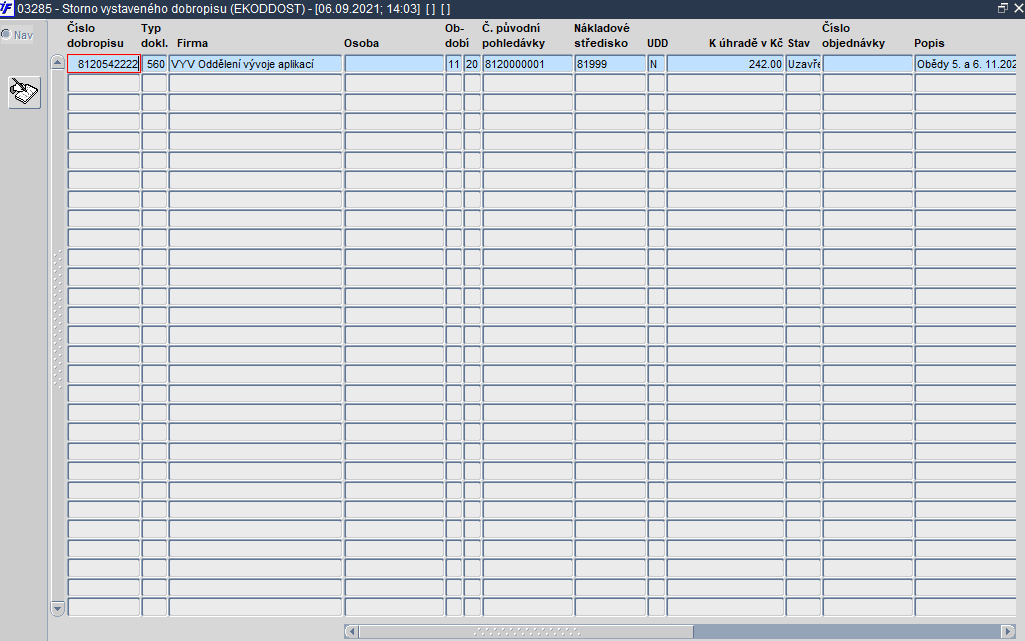
Task: Click the horizontal scrollbar right arrow
Action: point(1008,631)
